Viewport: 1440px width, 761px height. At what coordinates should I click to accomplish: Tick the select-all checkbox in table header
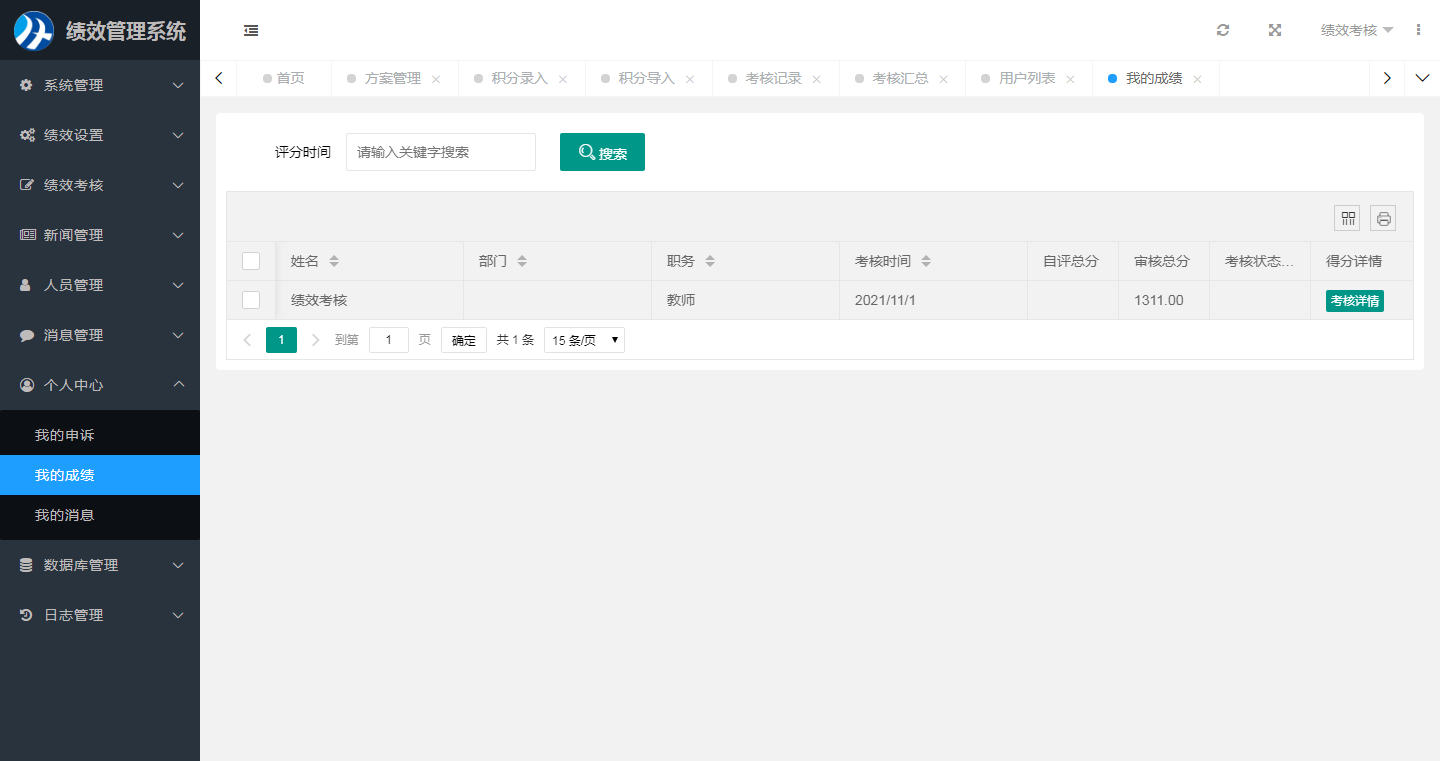(251, 261)
